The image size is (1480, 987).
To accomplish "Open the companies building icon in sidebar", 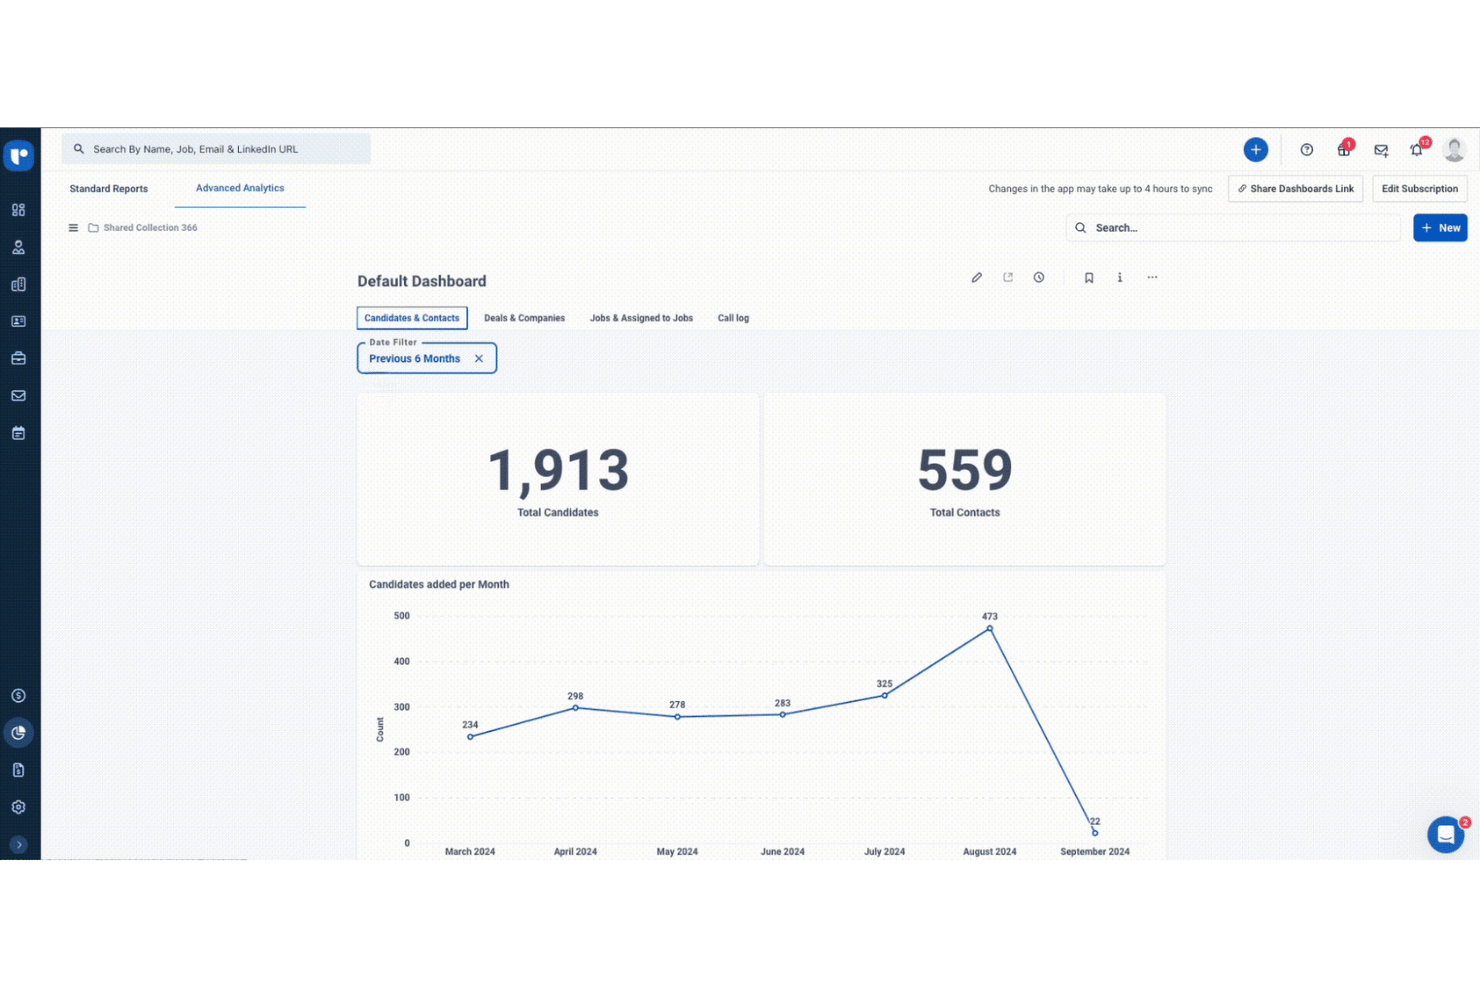I will click(18, 284).
